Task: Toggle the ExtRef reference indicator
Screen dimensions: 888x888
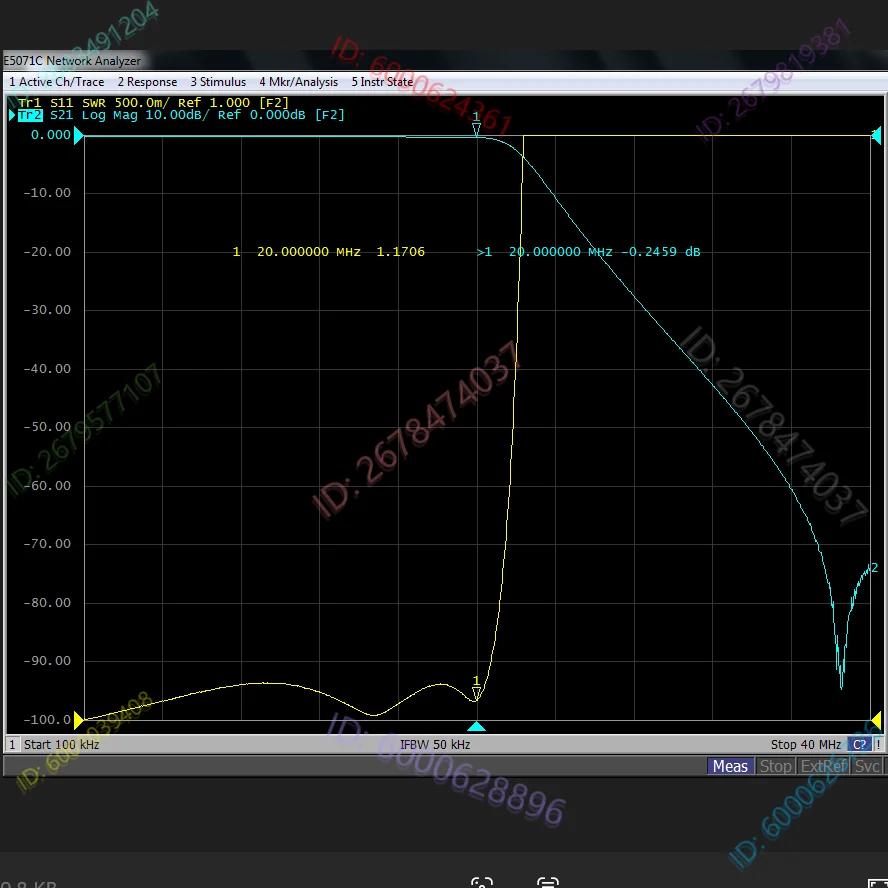Action: (823, 766)
